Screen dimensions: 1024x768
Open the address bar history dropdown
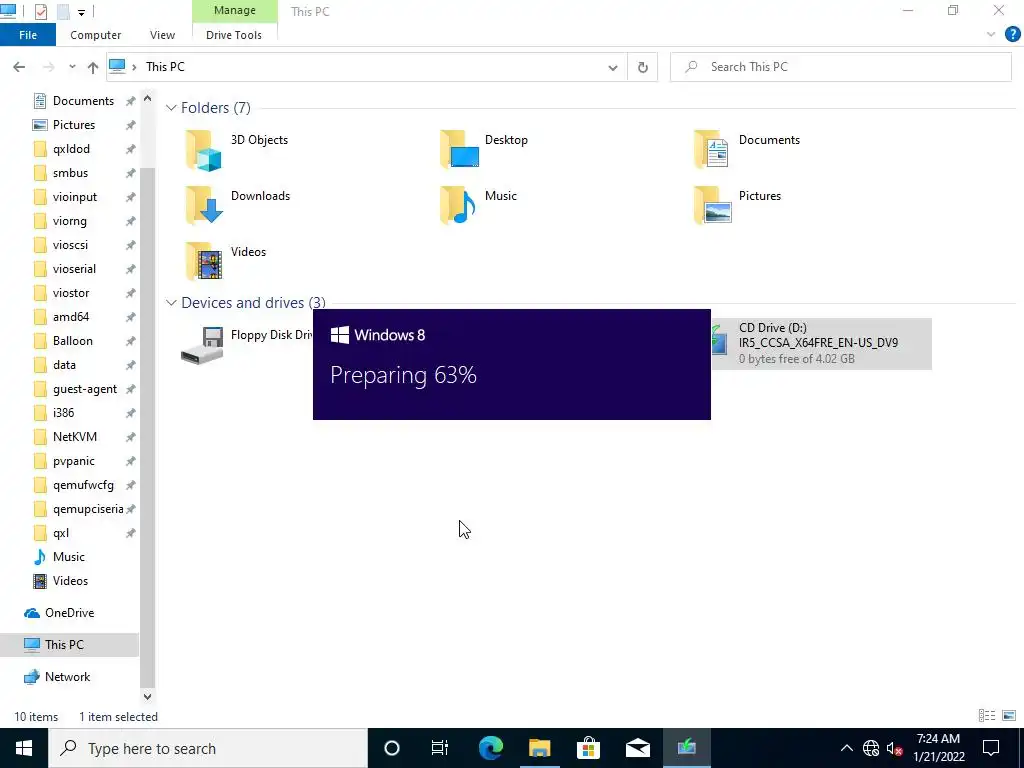point(613,67)
